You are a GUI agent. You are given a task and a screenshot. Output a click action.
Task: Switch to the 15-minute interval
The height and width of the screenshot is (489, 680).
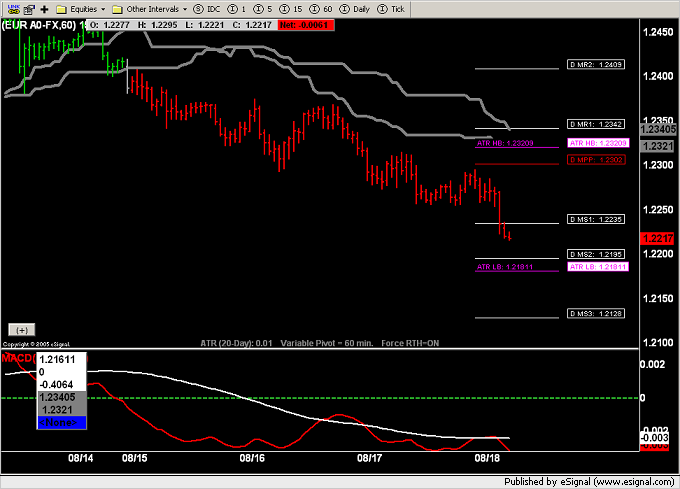point(291,9)
